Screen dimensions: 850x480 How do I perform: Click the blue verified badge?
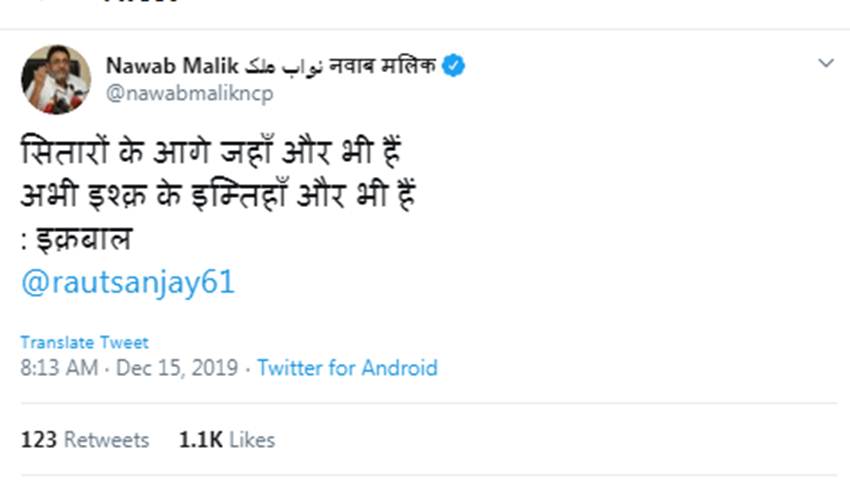click(454, 66)
